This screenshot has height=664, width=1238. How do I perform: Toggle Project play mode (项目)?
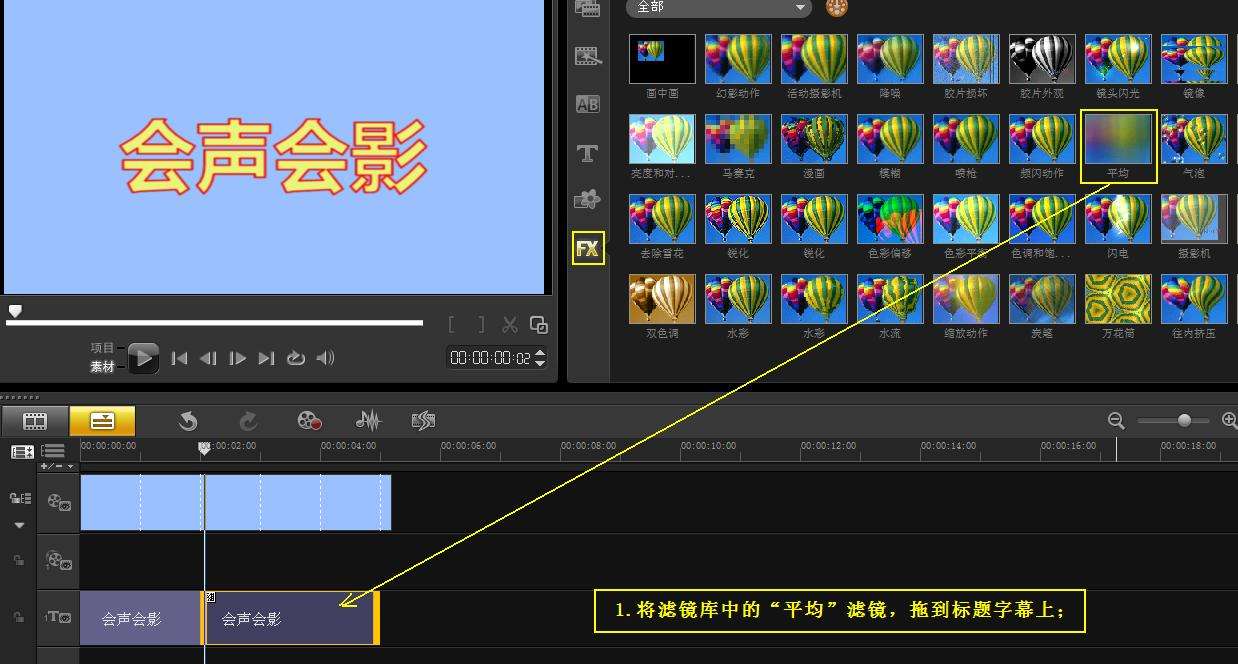click(x=103, y=347)
